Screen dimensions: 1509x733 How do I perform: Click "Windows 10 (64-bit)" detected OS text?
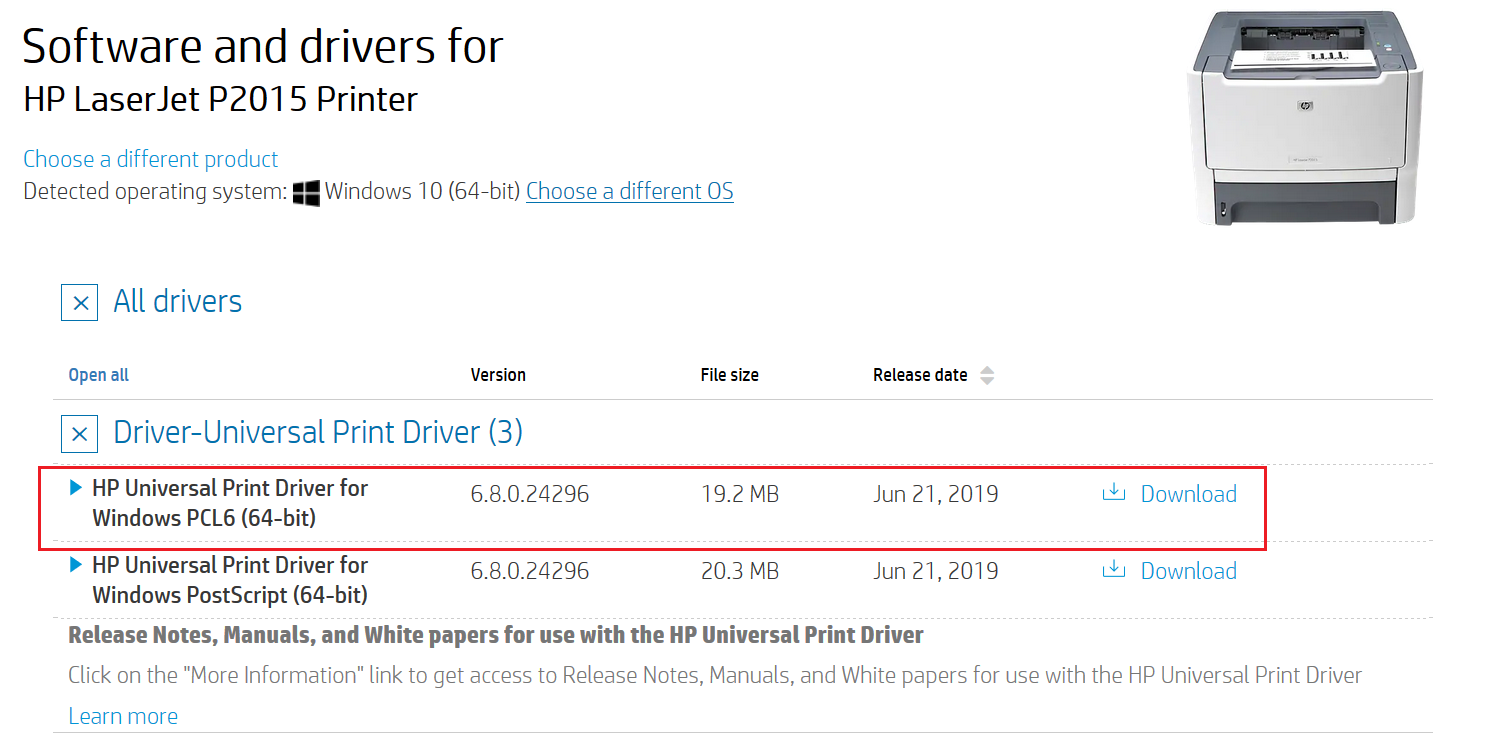coord(423,191)
